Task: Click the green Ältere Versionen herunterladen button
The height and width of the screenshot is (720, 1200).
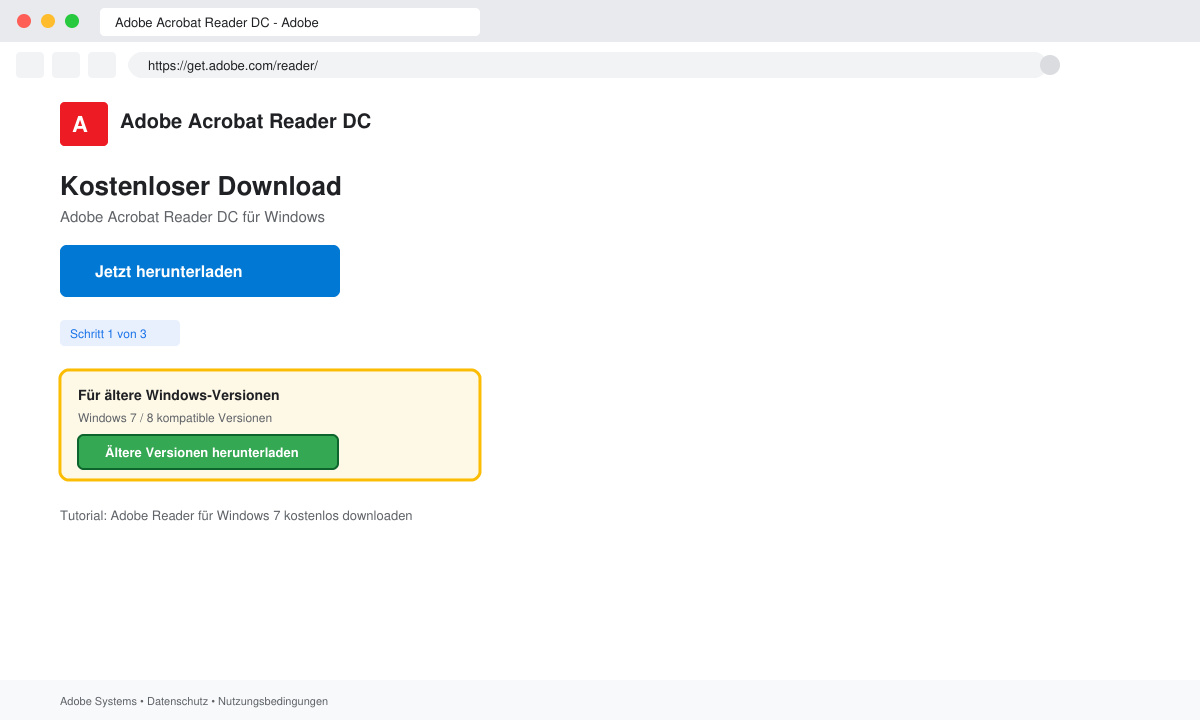Action: (208, 452)
